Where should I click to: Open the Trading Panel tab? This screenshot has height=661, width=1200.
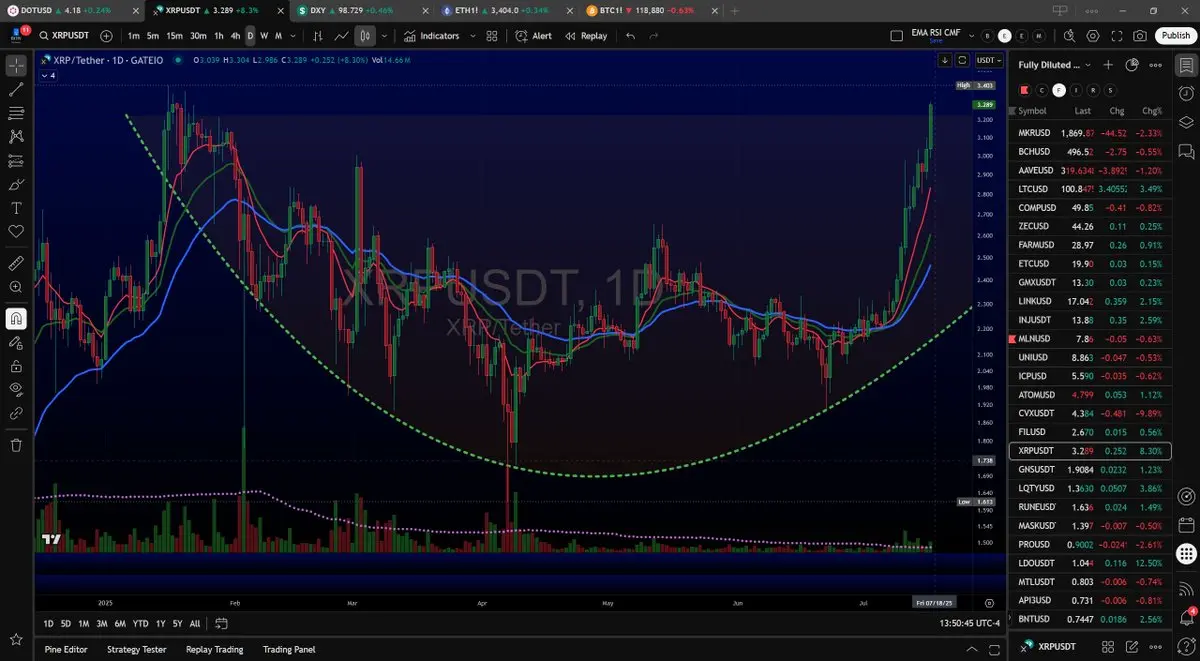click(x=289, y=649)
